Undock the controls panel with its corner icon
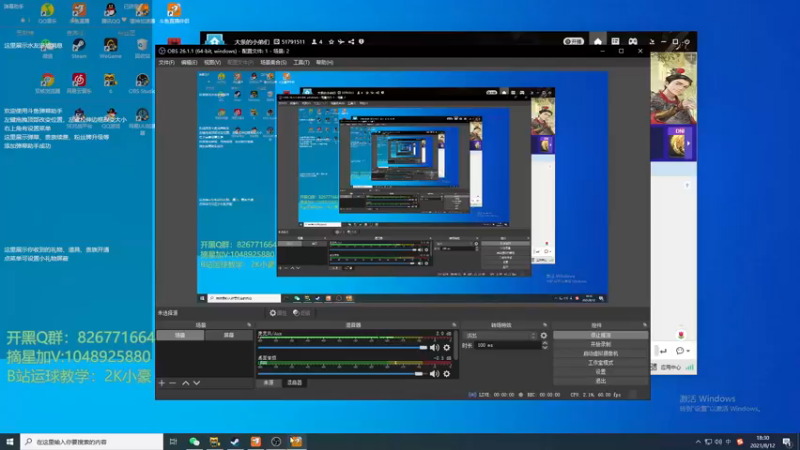Screen dimensions: 800x450 pyautogui.click(x=645, y=325)
